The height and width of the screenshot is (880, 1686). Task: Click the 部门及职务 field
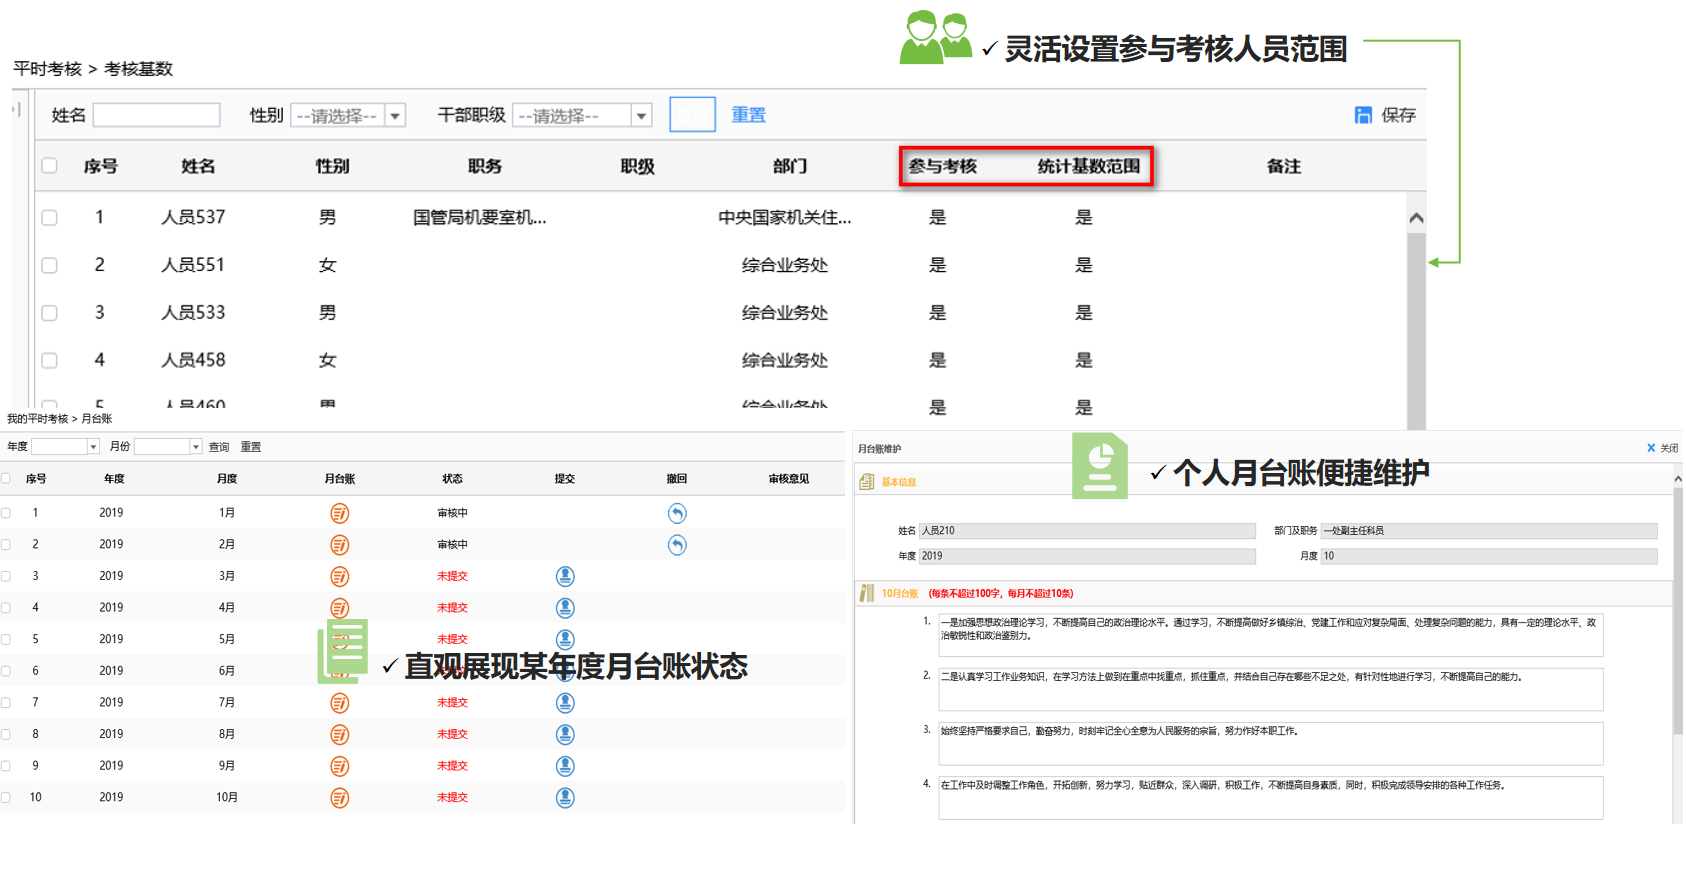[1489, 531]
